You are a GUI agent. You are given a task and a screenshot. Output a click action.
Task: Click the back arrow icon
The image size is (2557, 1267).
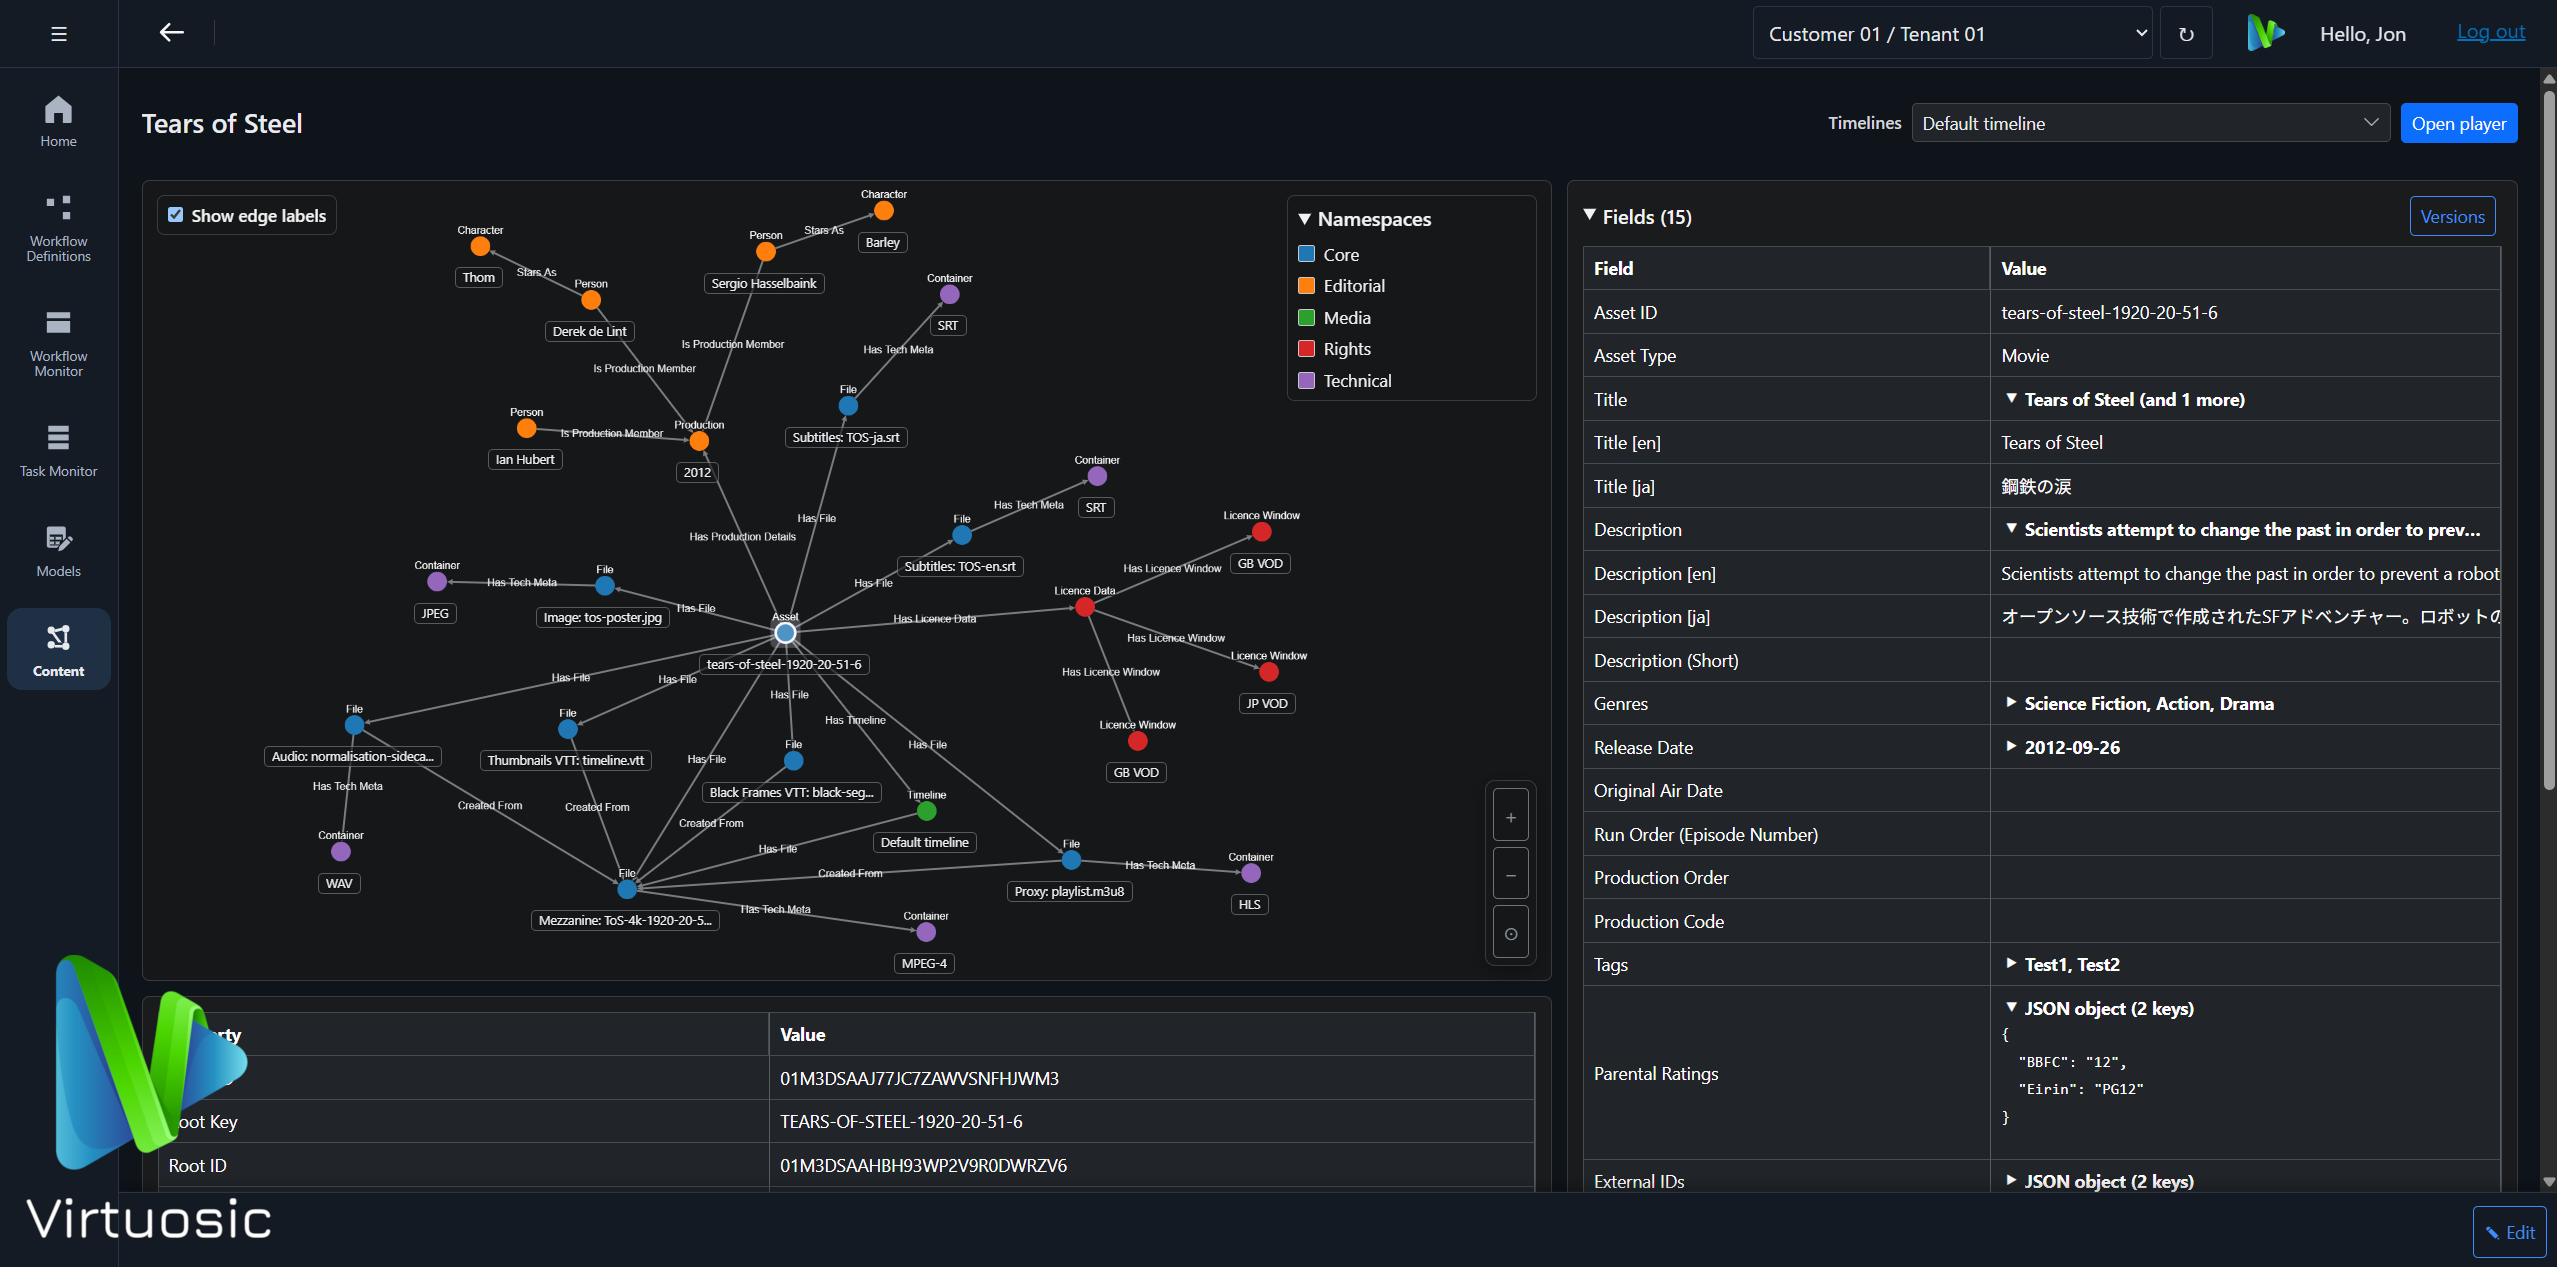[172, 33]
